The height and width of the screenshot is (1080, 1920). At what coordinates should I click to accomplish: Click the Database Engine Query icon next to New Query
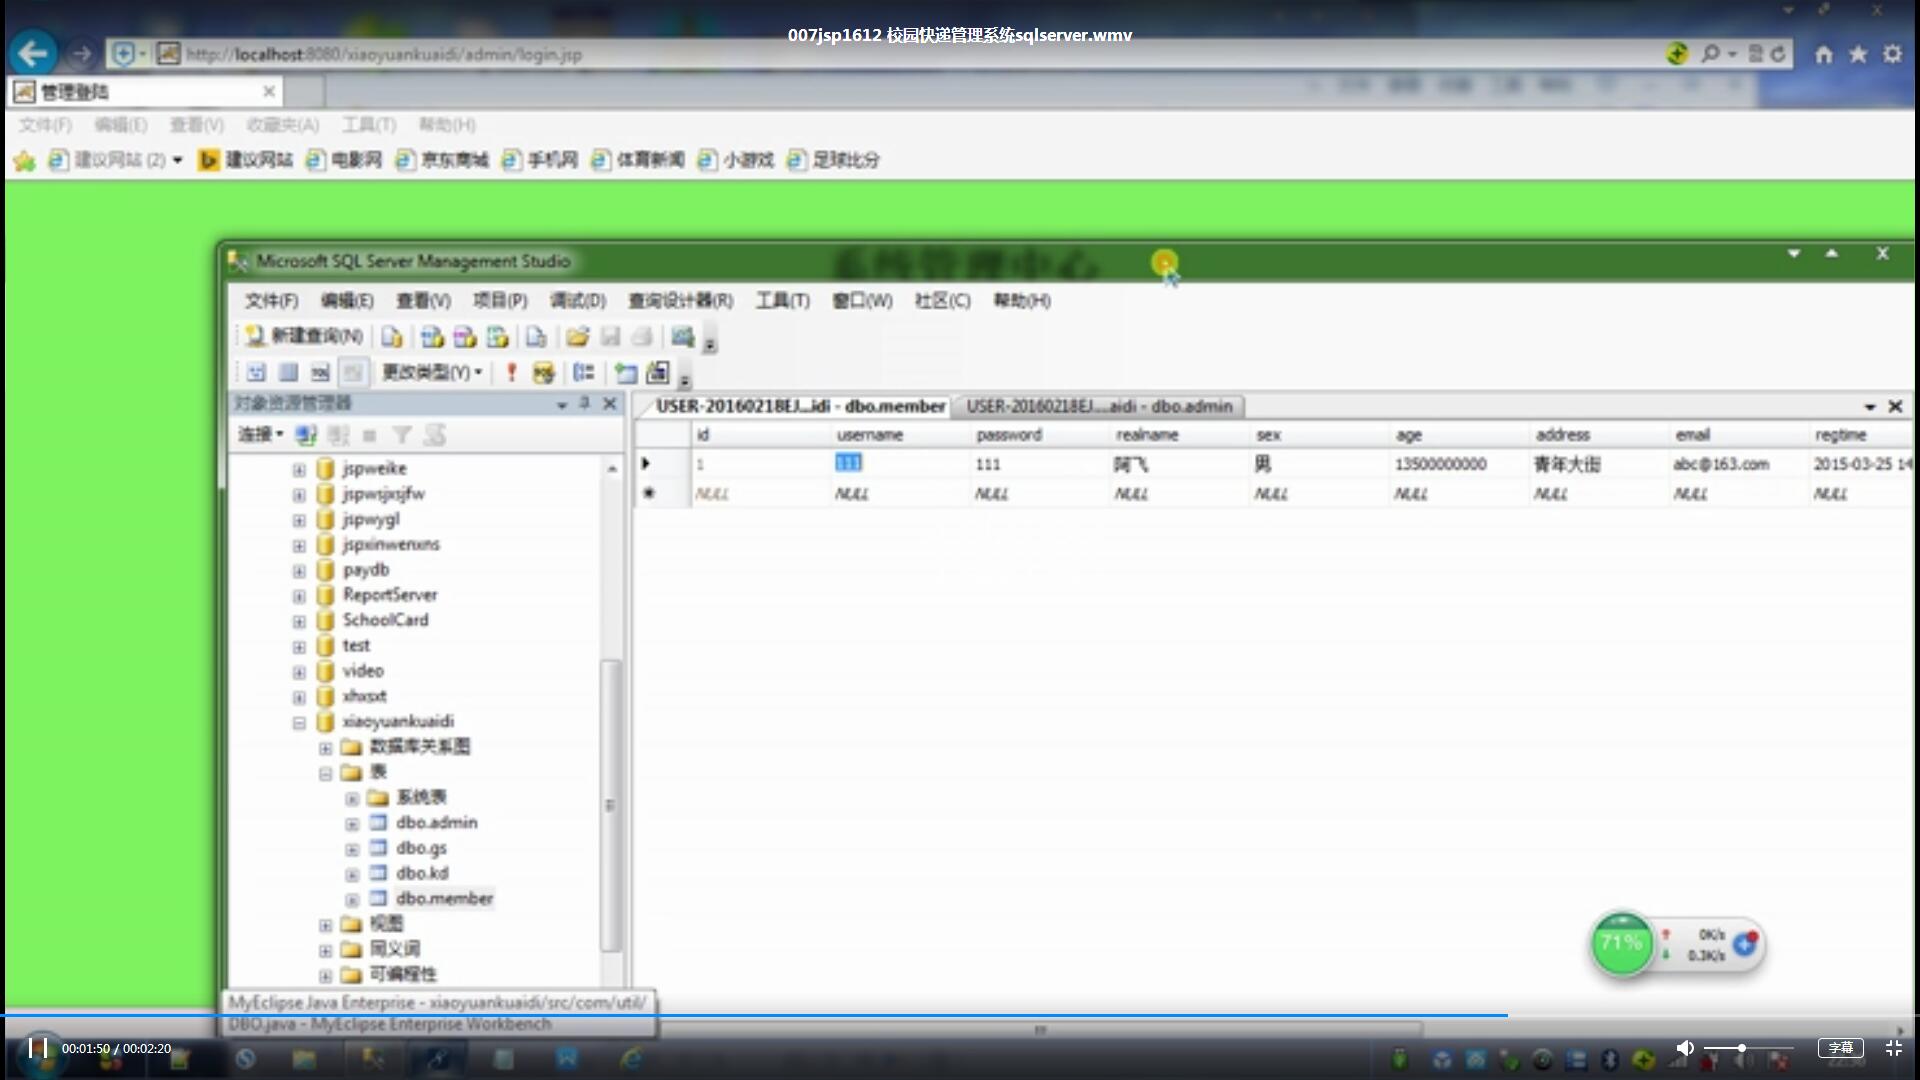(392, 337)
